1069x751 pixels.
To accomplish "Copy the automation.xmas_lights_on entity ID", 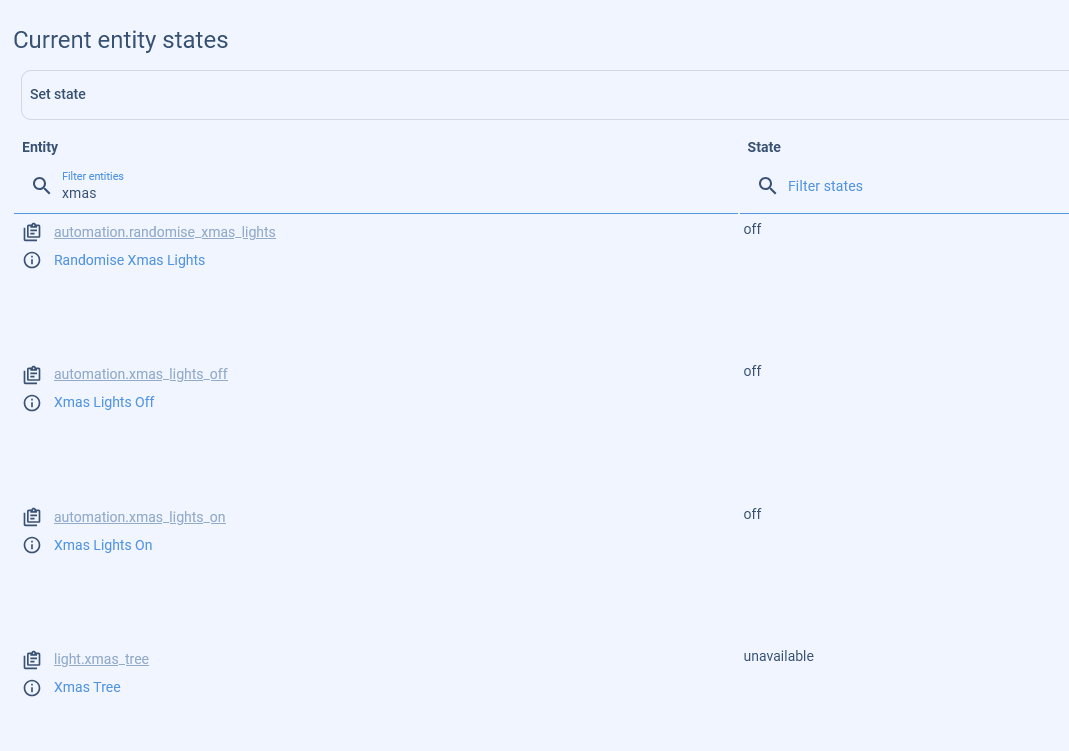I will click(x=32, y=517).
